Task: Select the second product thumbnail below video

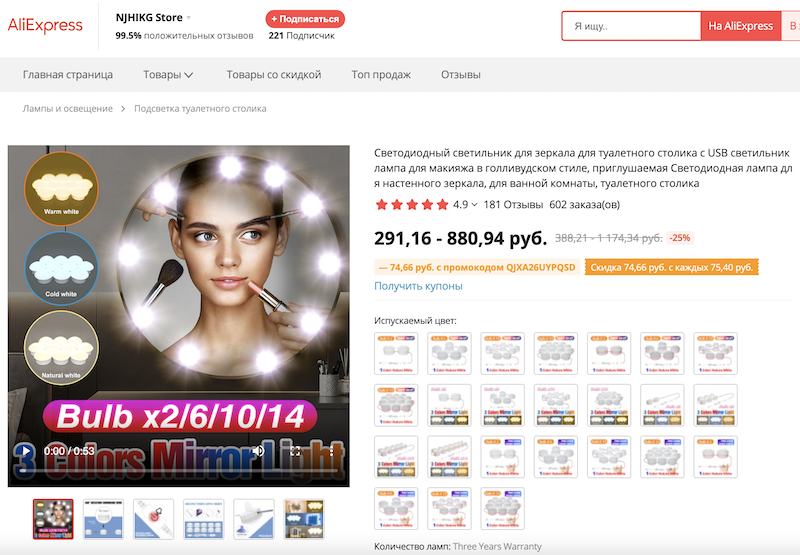Action: pyautogui.click(x=103, y=519)
